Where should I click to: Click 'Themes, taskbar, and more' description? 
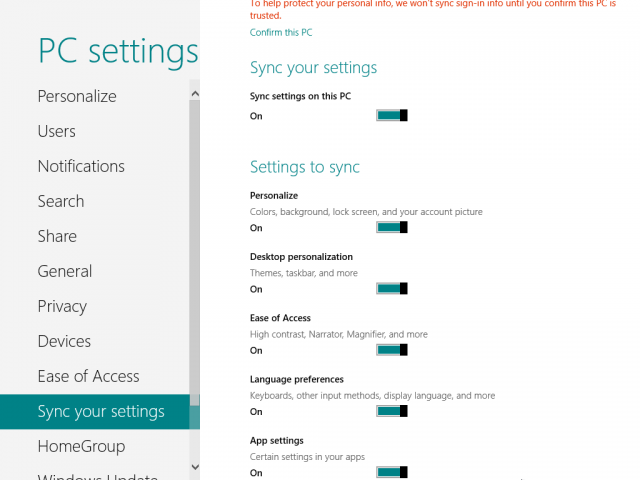tap(304, 273)
